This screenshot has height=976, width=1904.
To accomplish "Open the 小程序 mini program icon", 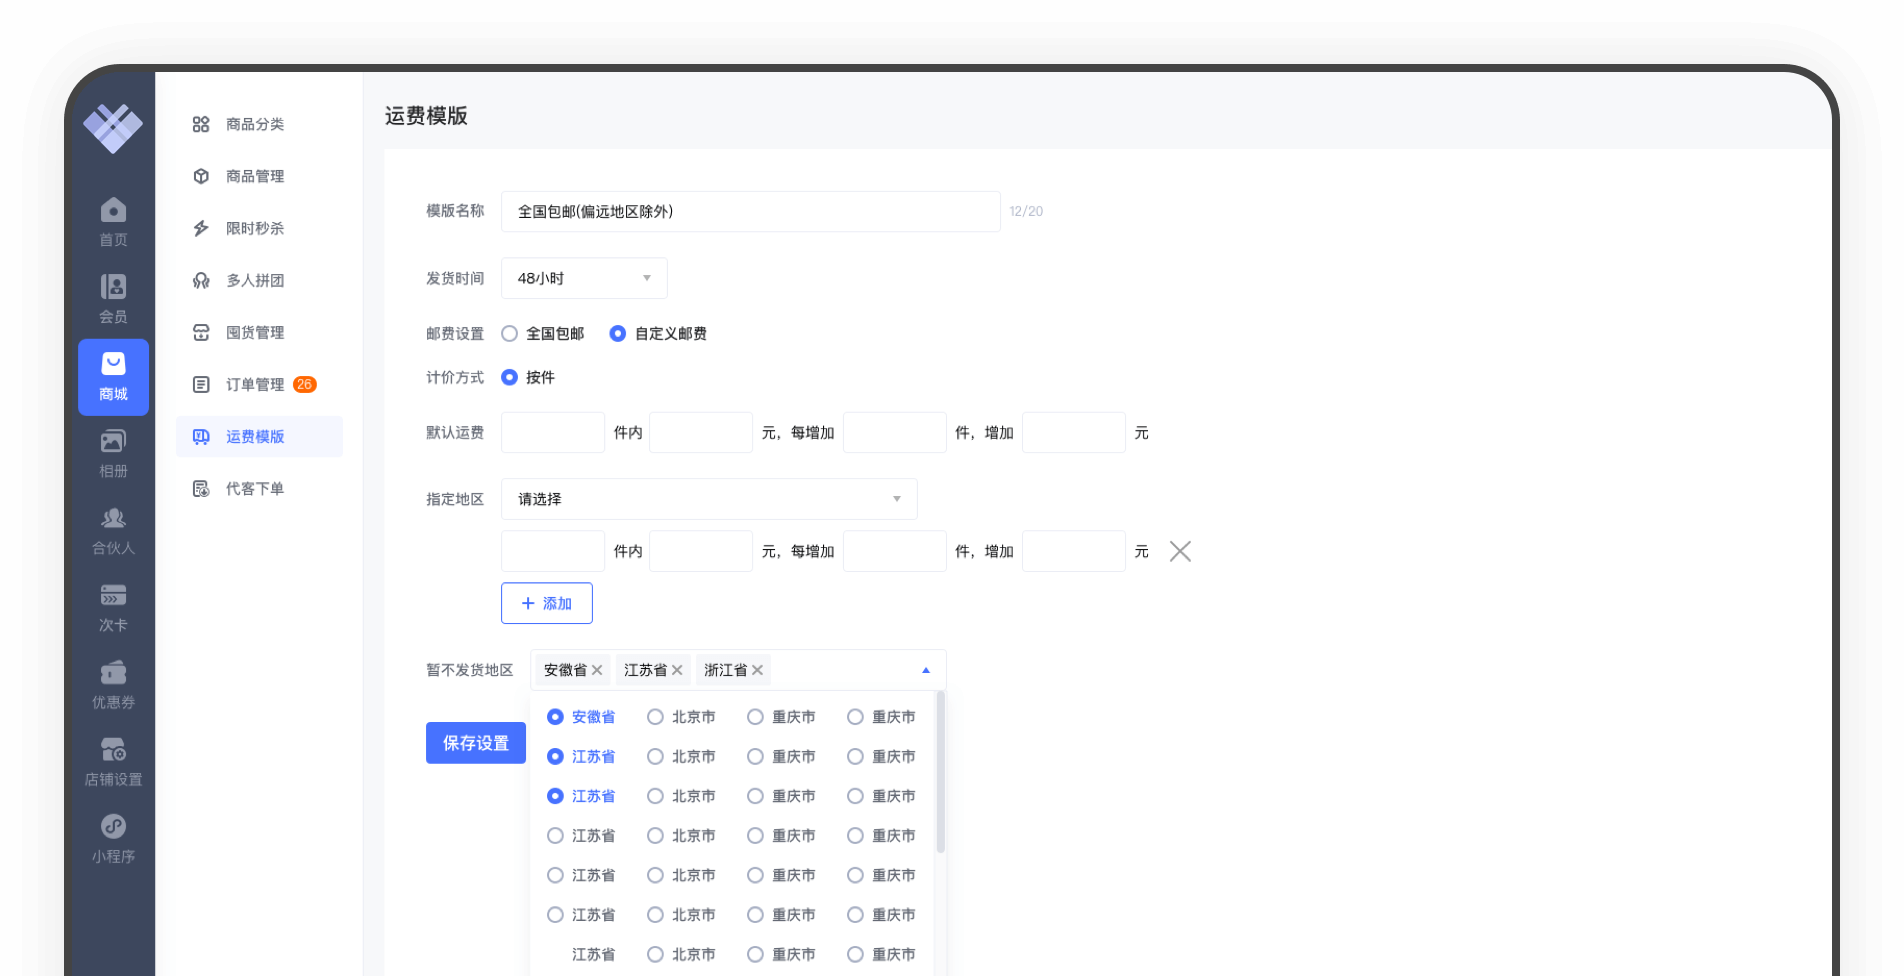I will 113,827.
